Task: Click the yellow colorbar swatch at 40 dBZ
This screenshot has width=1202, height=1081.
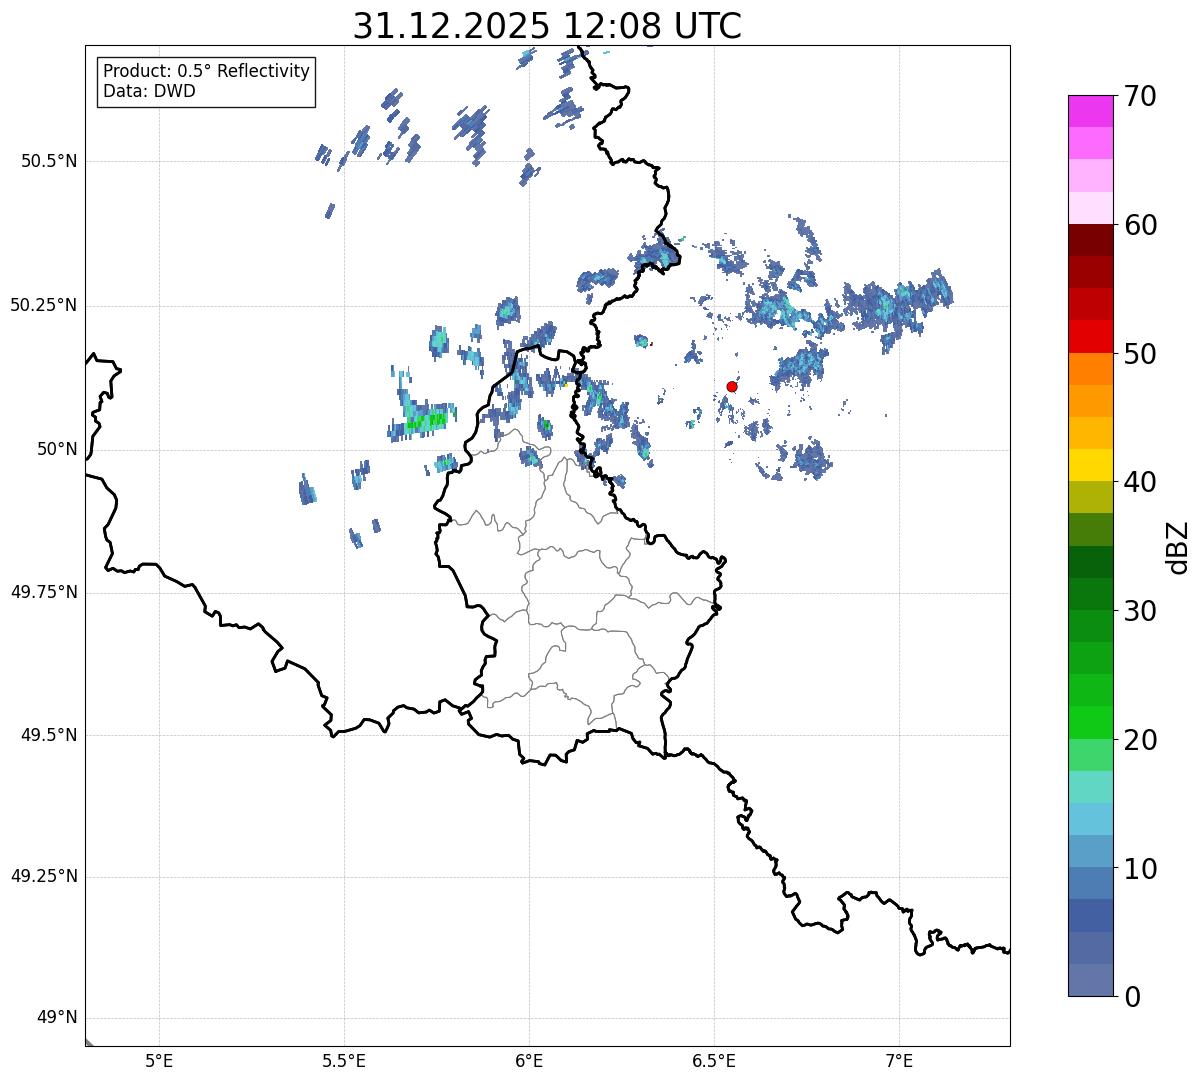Action: point(1091,465)
